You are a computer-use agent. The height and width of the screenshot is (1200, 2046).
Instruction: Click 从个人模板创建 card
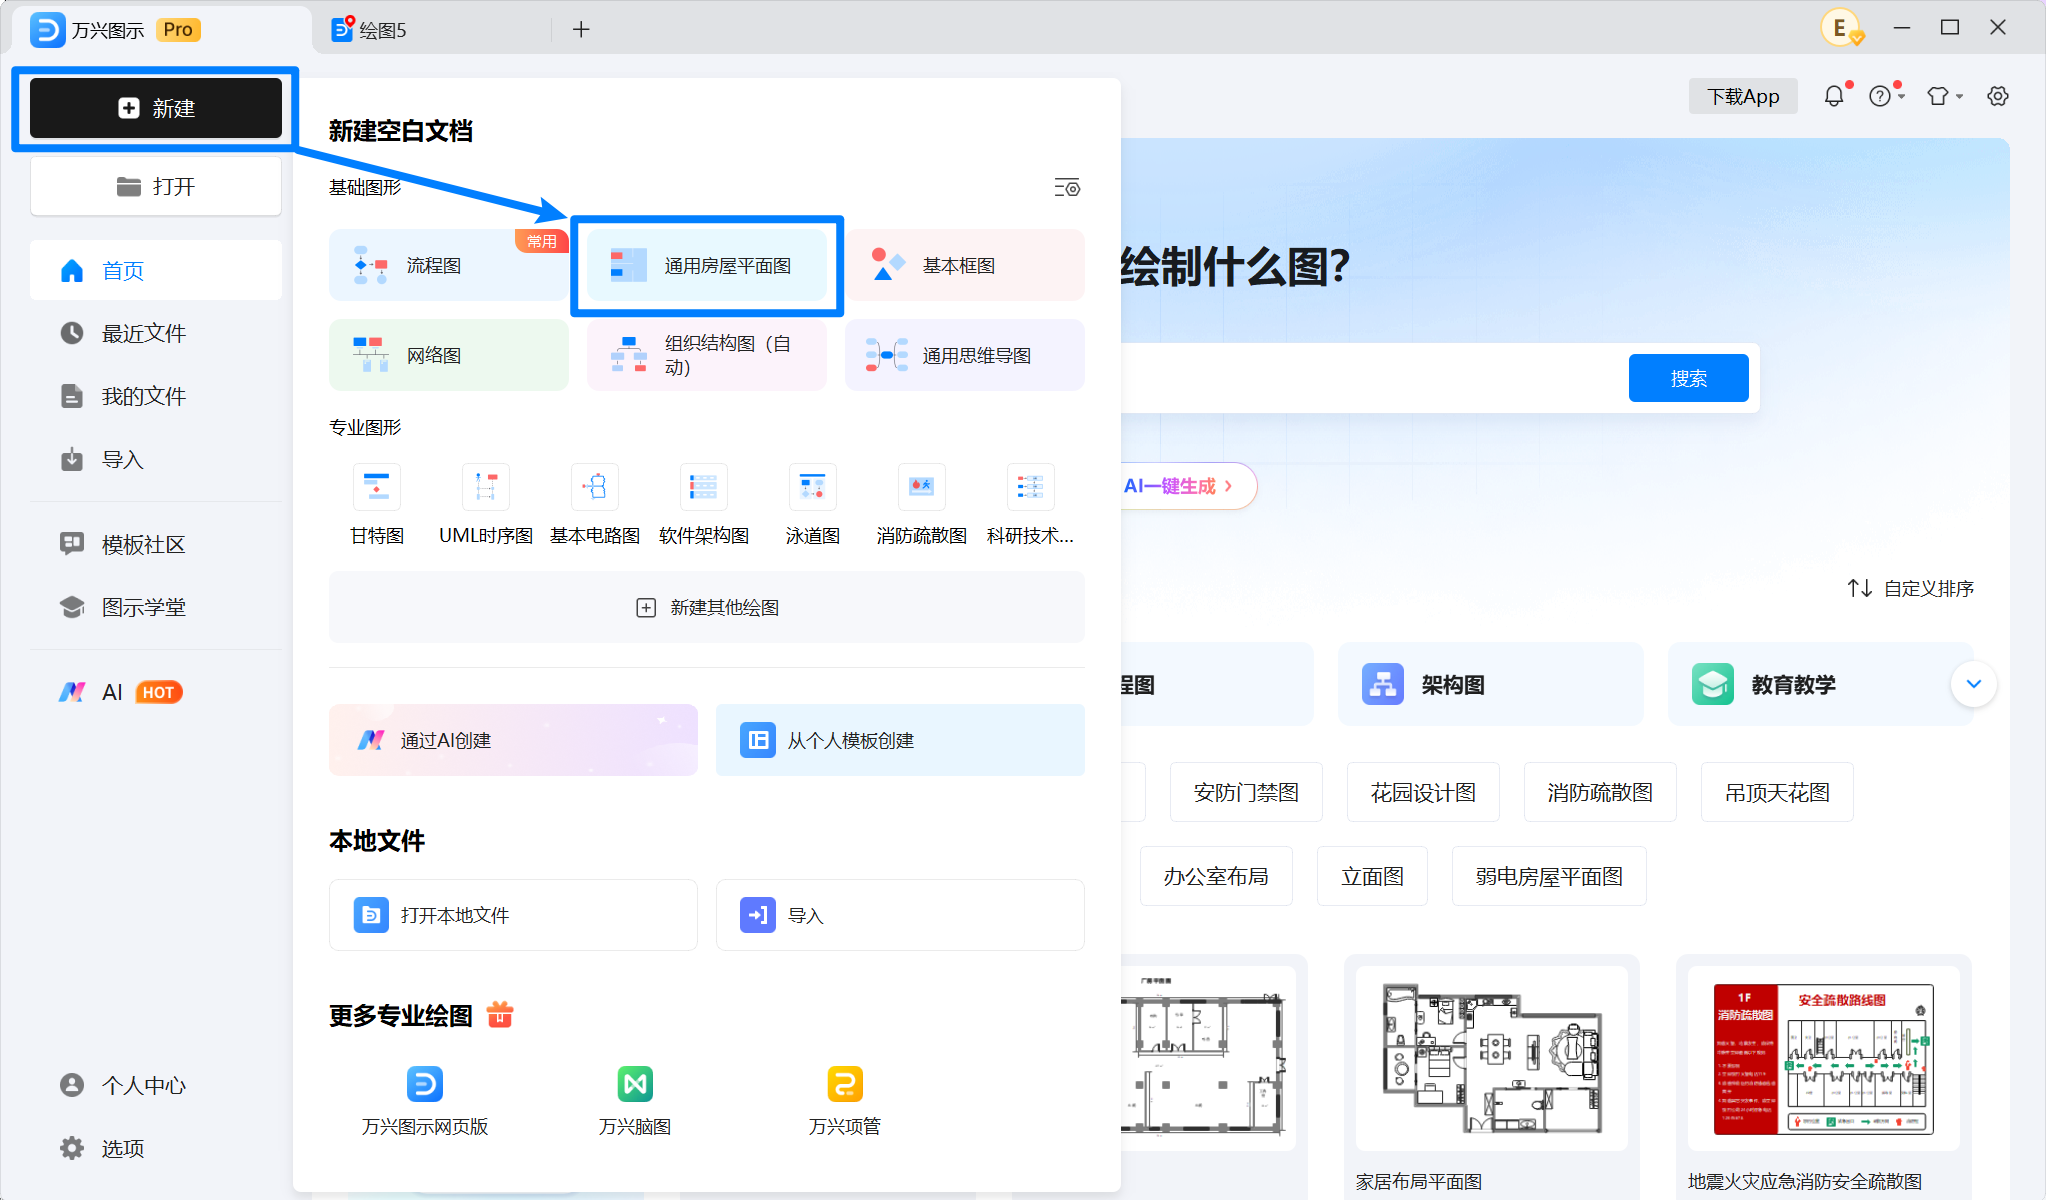[x=900, y=740]
